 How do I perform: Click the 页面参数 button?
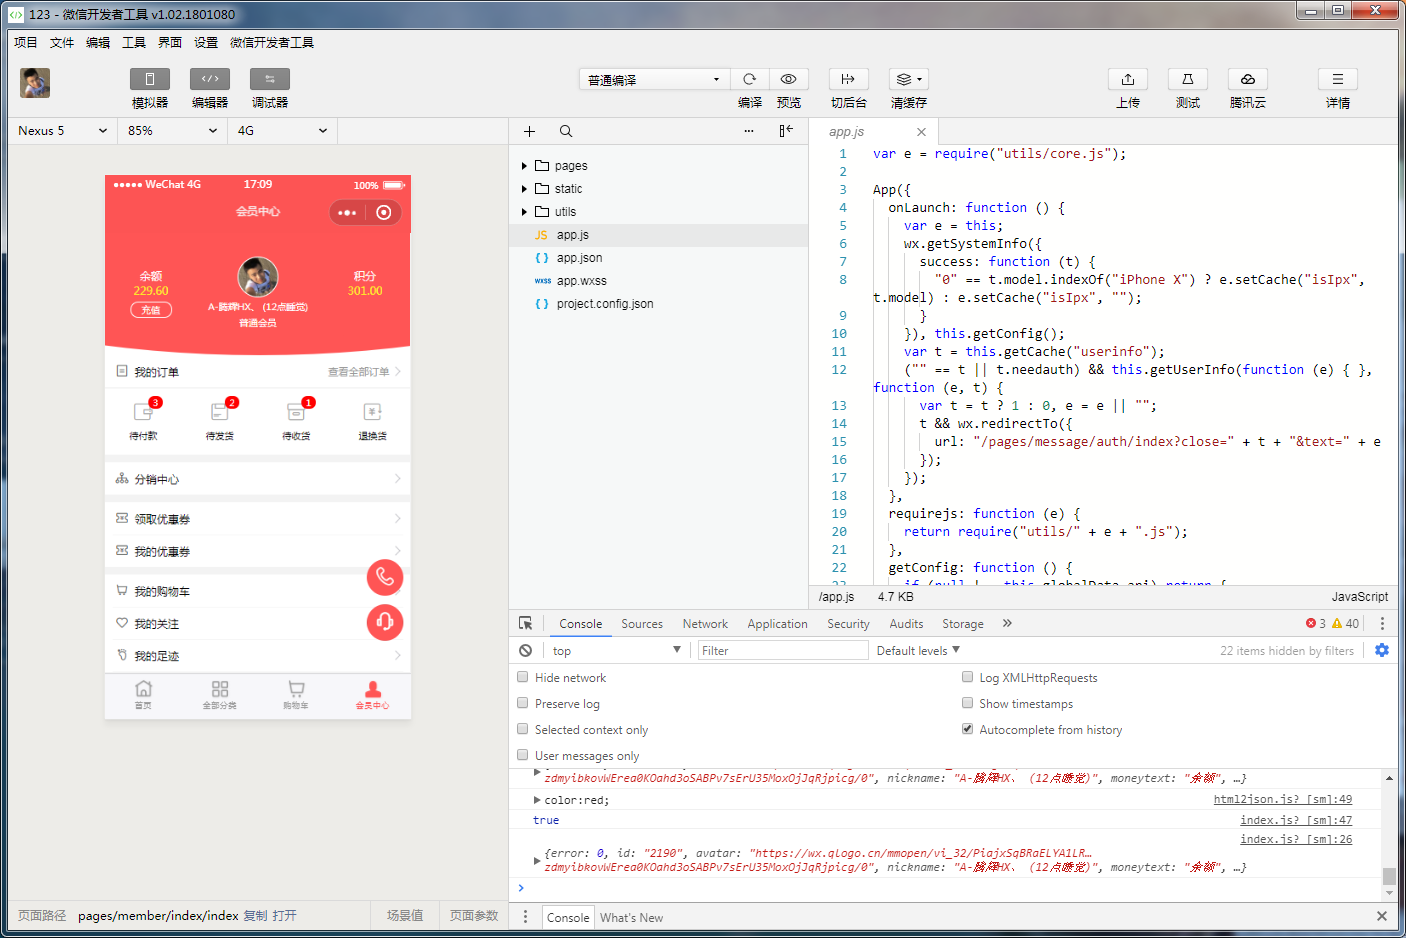[474, 915]
